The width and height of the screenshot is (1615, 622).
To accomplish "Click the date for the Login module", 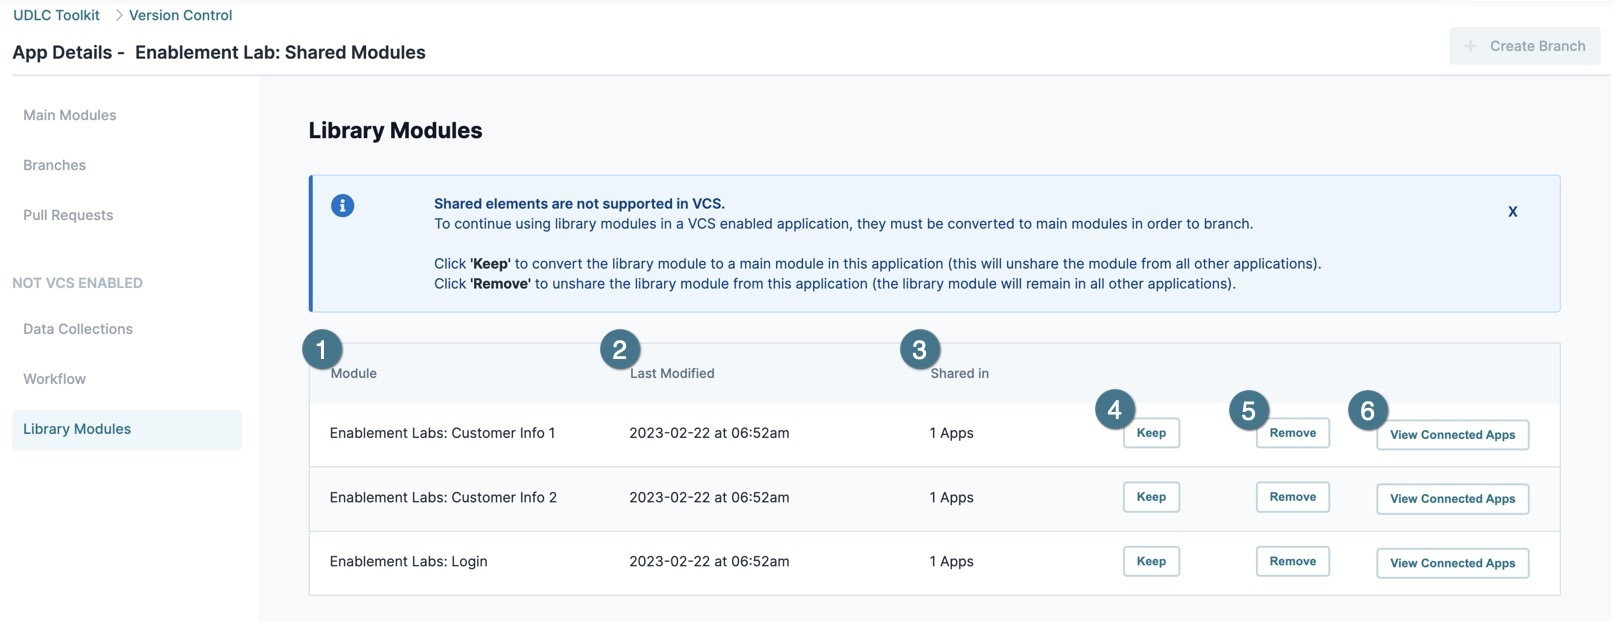I will (x=709, y=561).
